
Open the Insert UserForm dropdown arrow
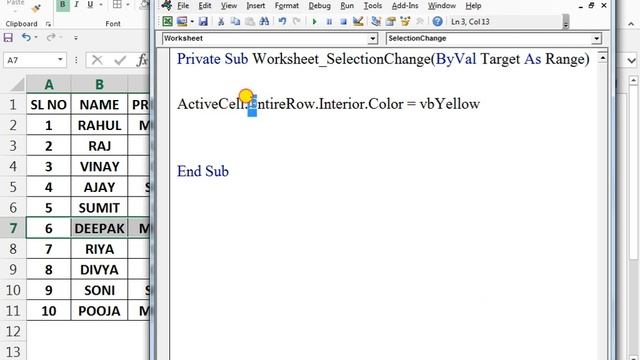[x=192, y=22]
